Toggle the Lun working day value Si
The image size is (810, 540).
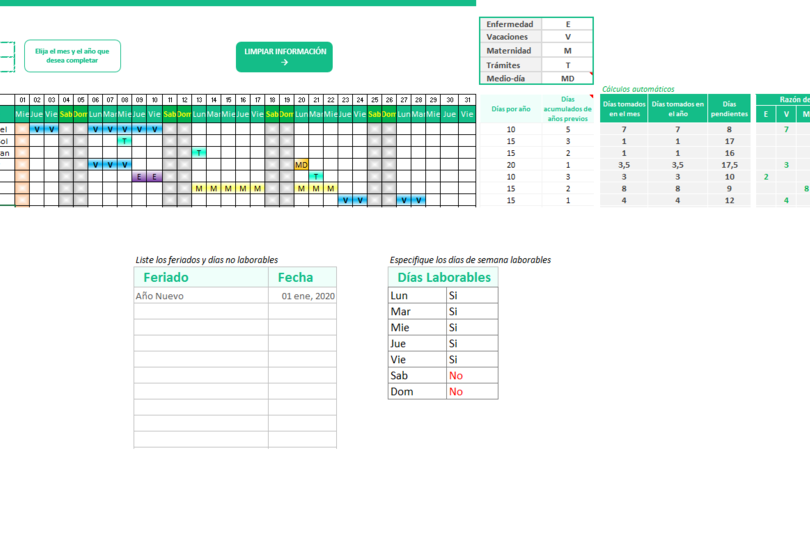tap(472, 296)
